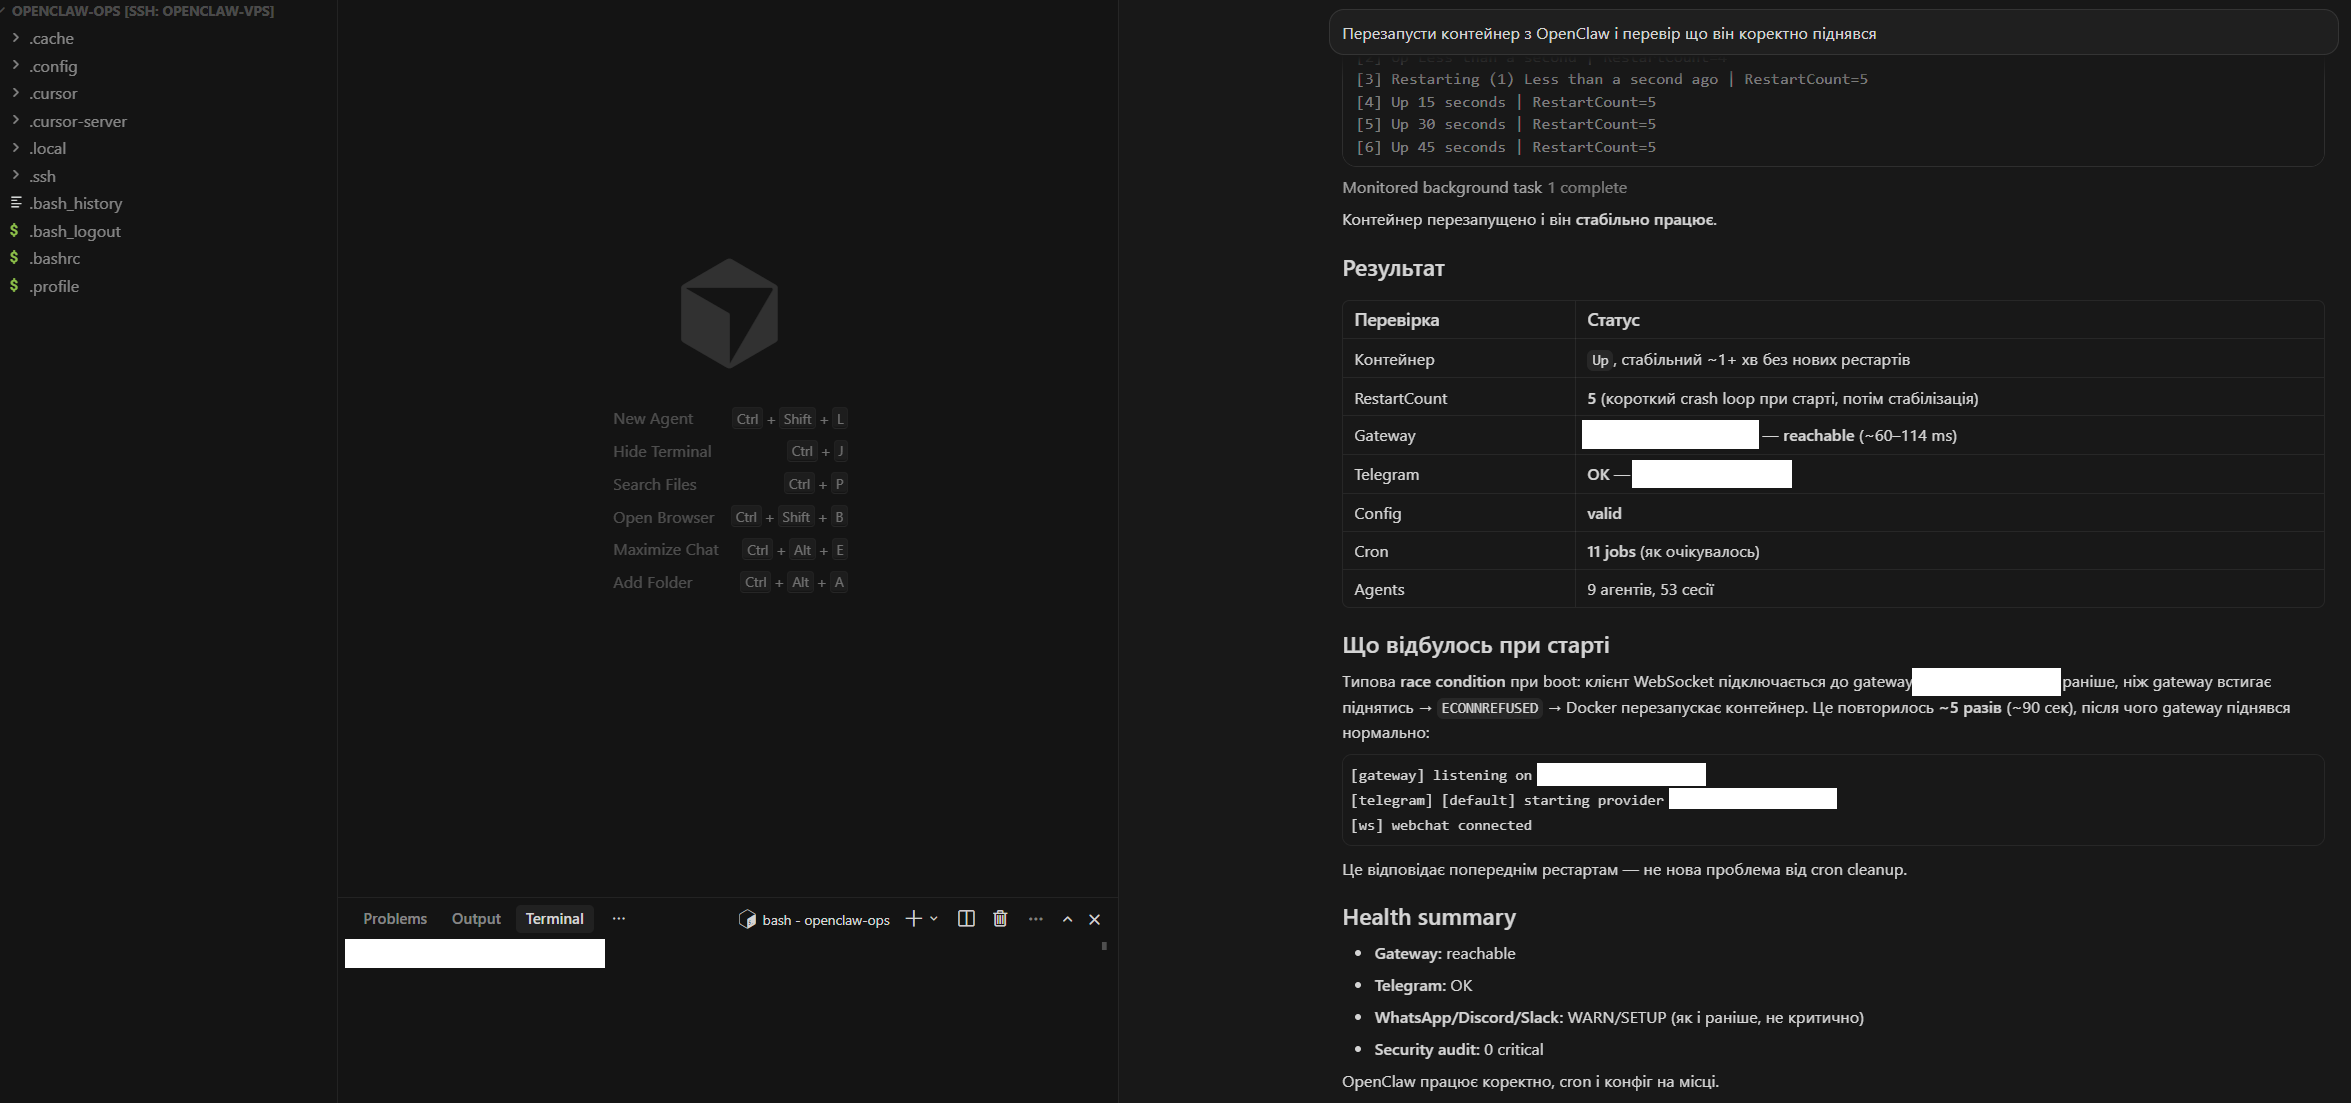Close the terminal panel

point(1095,919)
